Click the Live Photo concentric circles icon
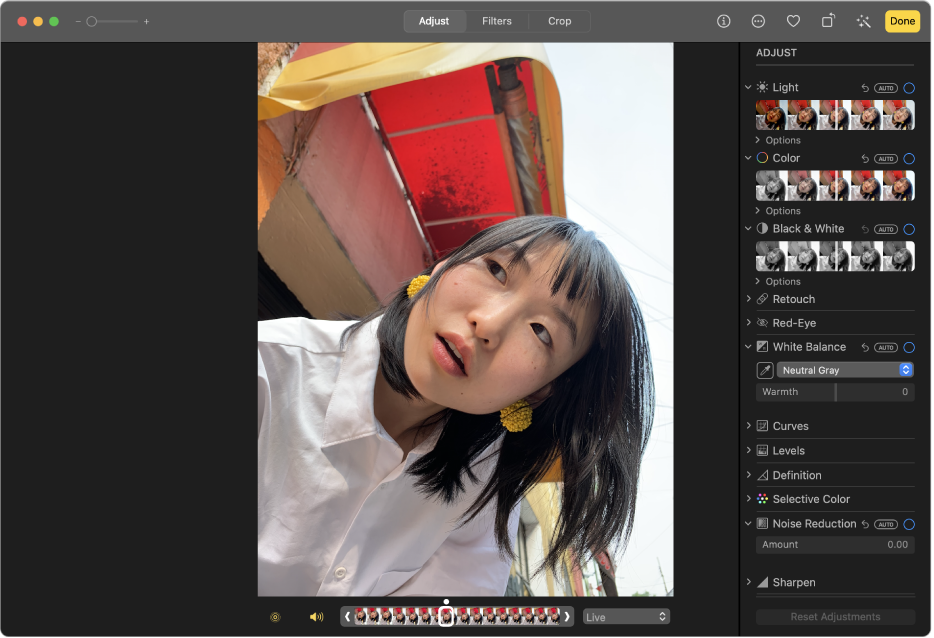The width and height of the screenshot is (934, 638). point(275,617)
